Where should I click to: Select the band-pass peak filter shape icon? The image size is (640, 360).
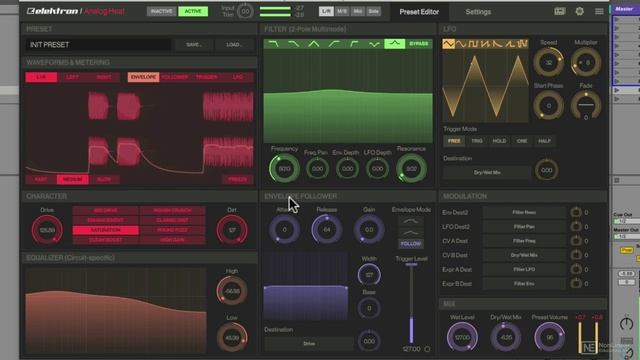pos(313,44)
